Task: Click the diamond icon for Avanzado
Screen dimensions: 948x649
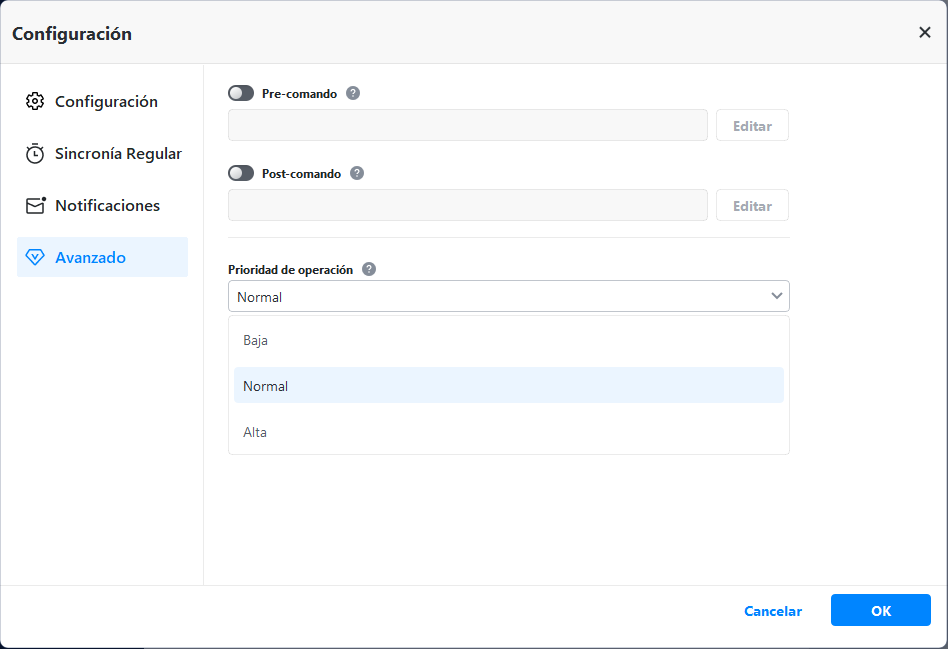Action: tap(35, 257)
